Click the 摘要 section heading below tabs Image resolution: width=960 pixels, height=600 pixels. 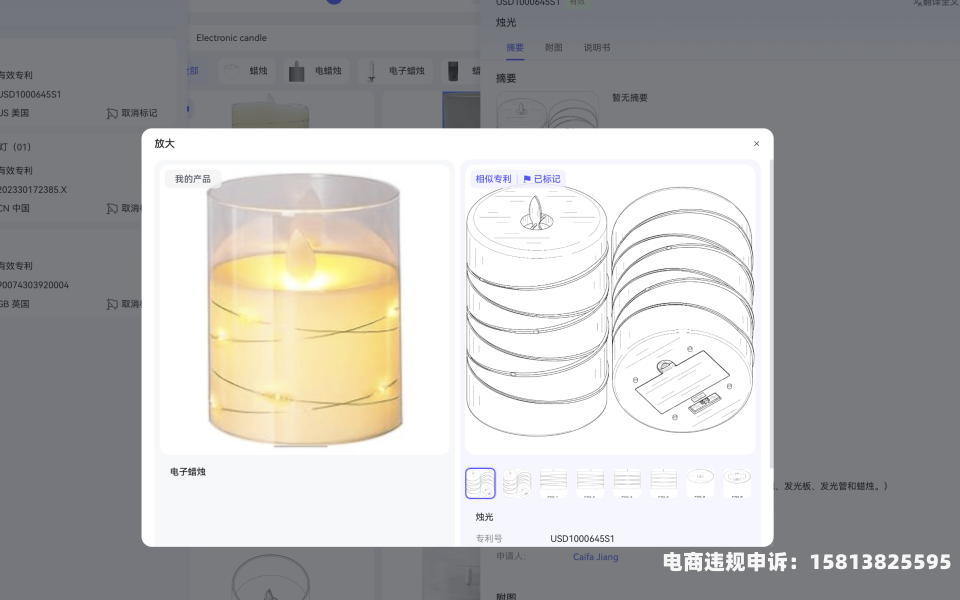click(x=506, y=78)
